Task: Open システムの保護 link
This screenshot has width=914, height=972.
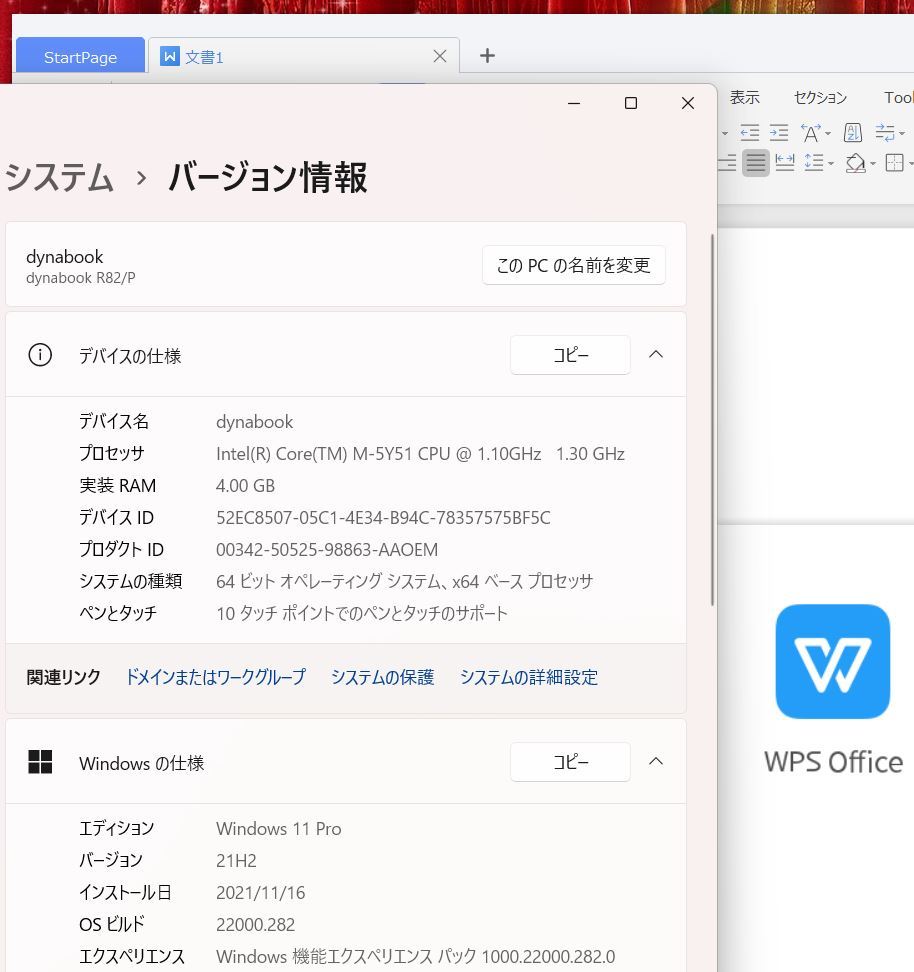Action: click(383, 677)
